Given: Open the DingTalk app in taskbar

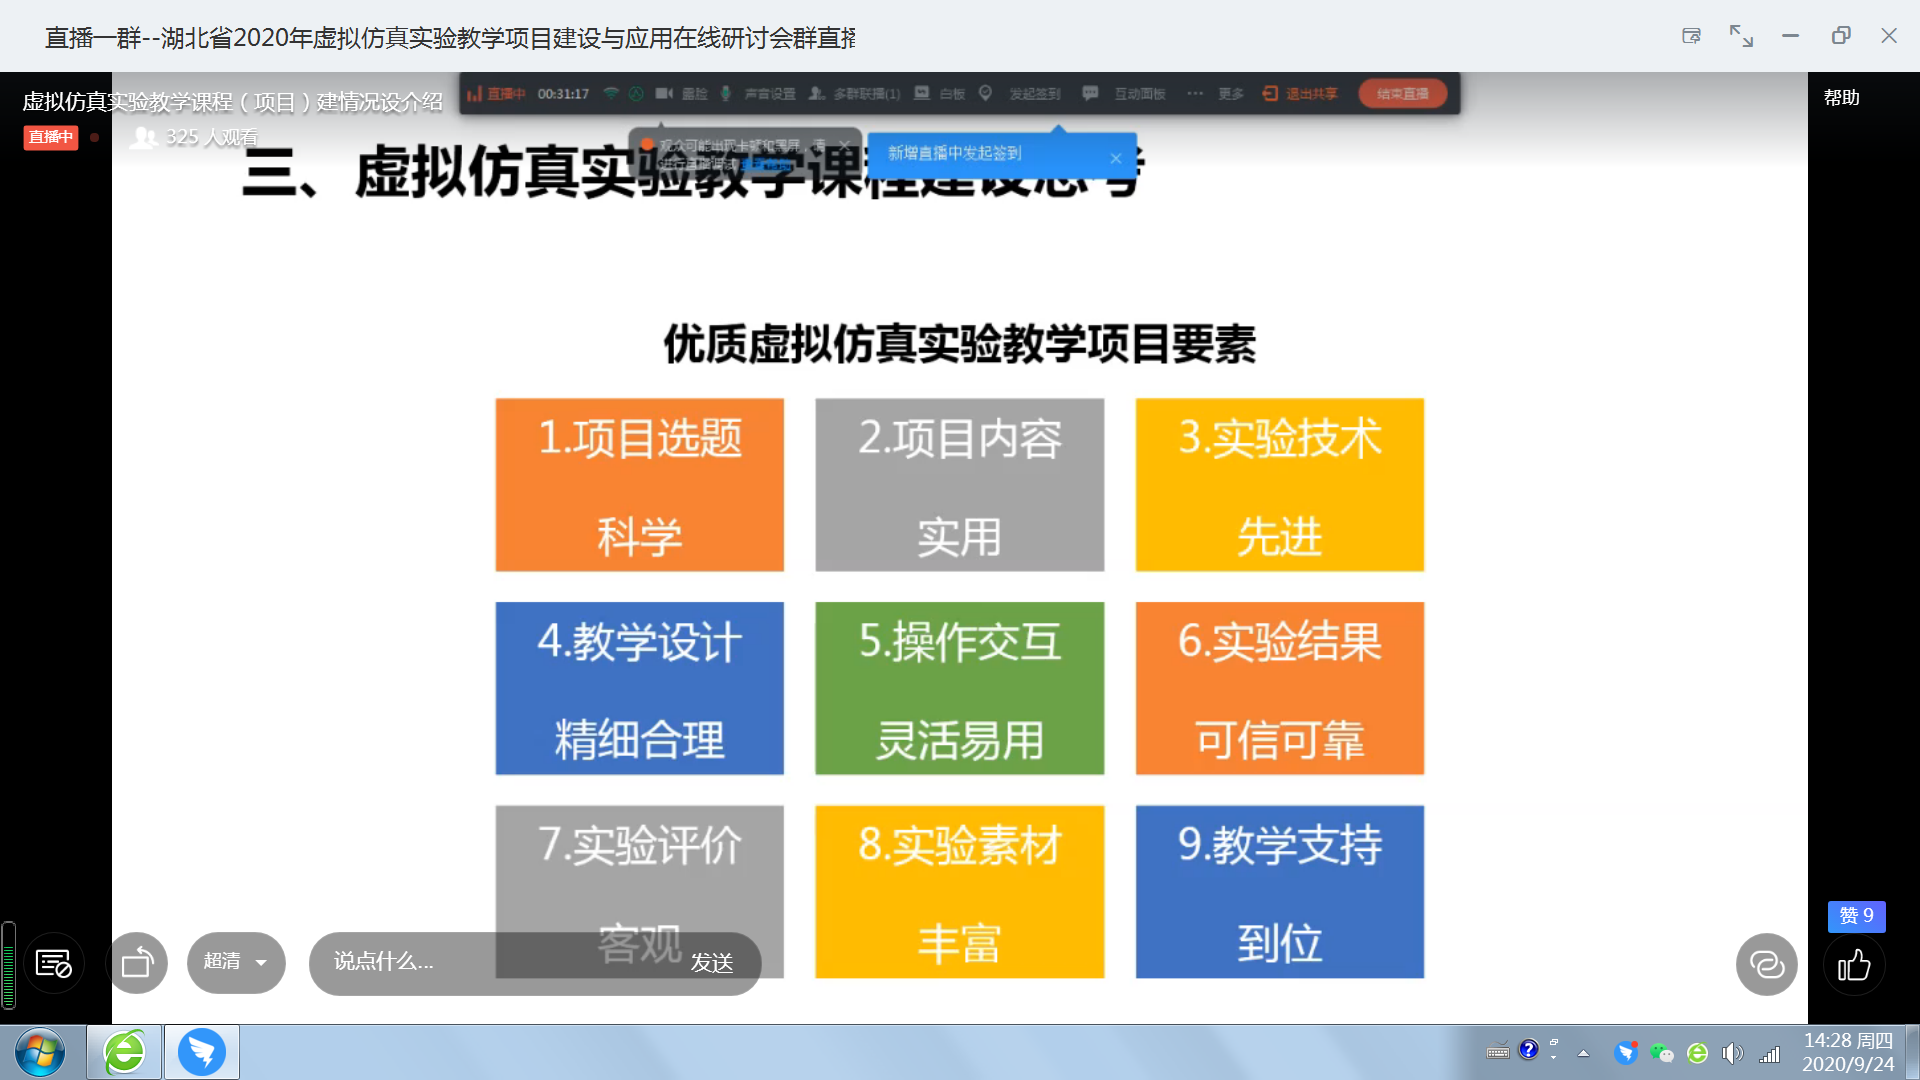Looking at the screenshot, I should pyautogui.click(x=202, y=1052).
